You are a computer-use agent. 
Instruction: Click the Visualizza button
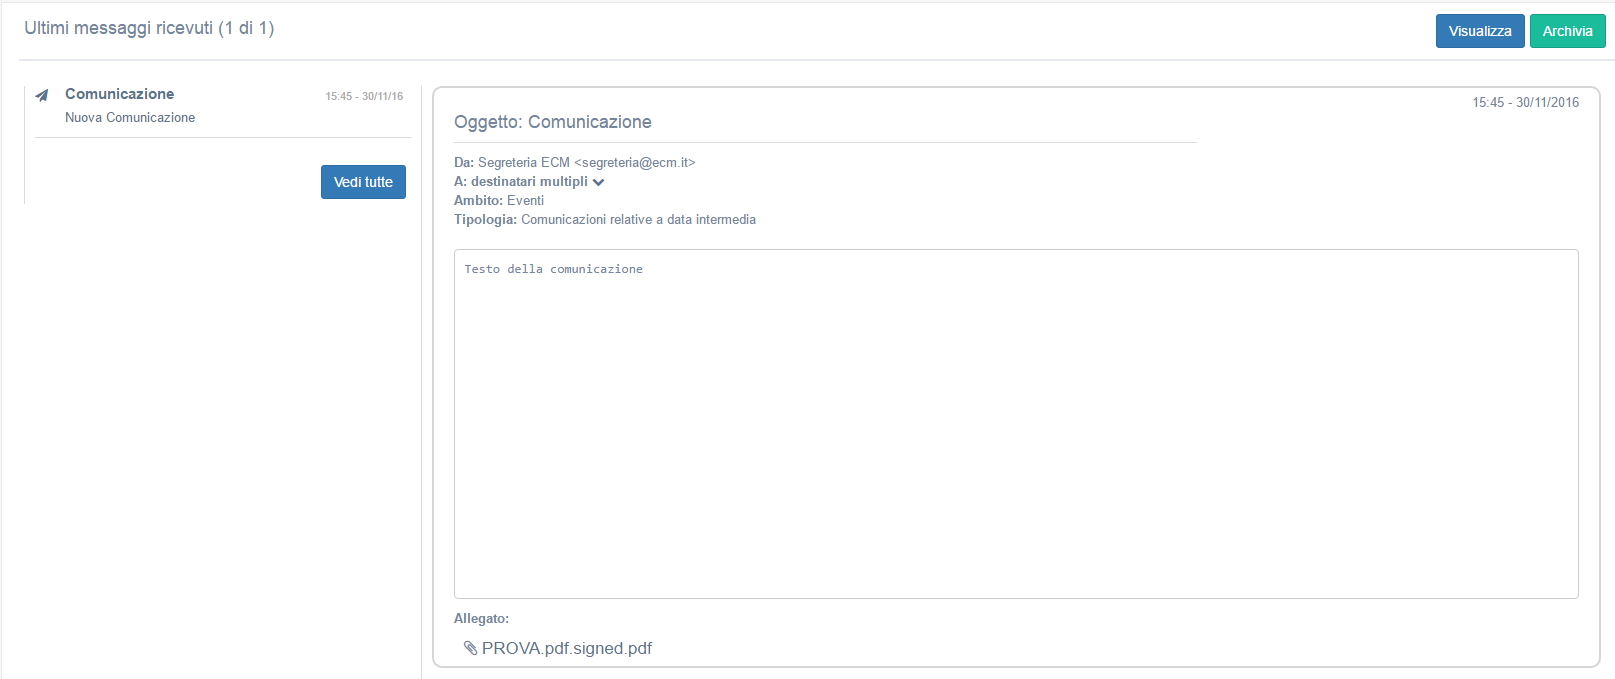[x=1480, y=31]
